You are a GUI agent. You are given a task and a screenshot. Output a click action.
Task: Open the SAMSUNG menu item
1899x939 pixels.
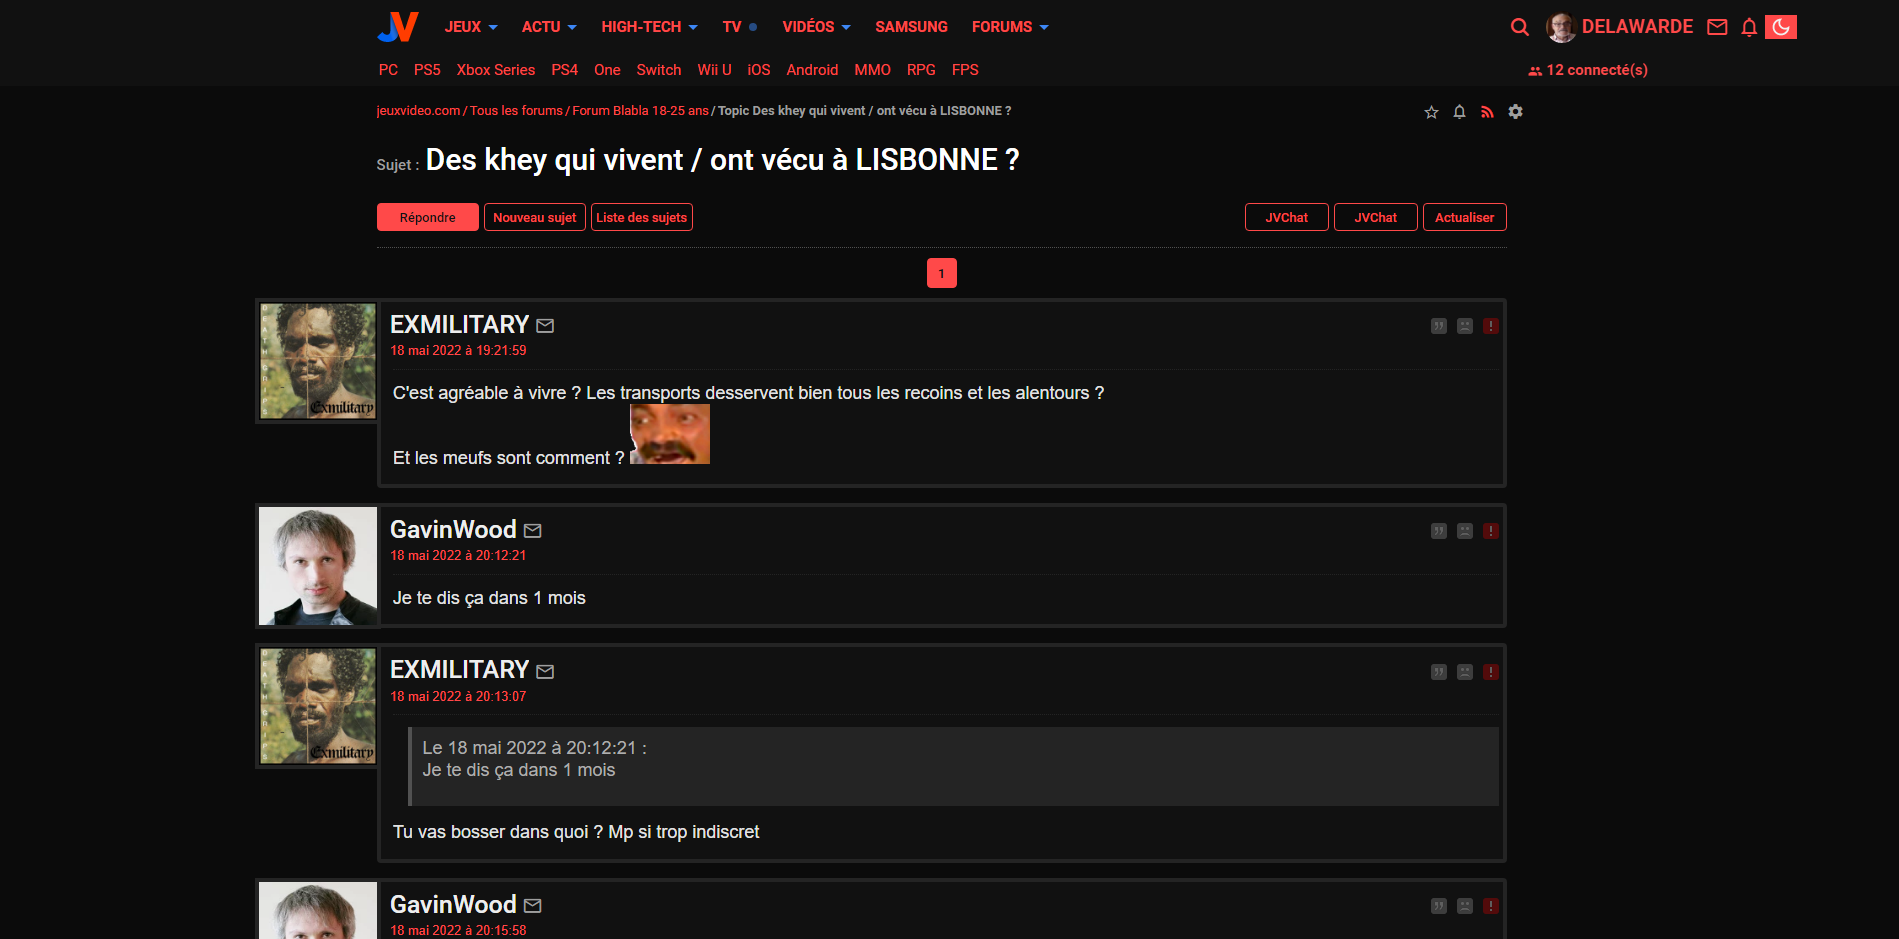tap(911, 27)
